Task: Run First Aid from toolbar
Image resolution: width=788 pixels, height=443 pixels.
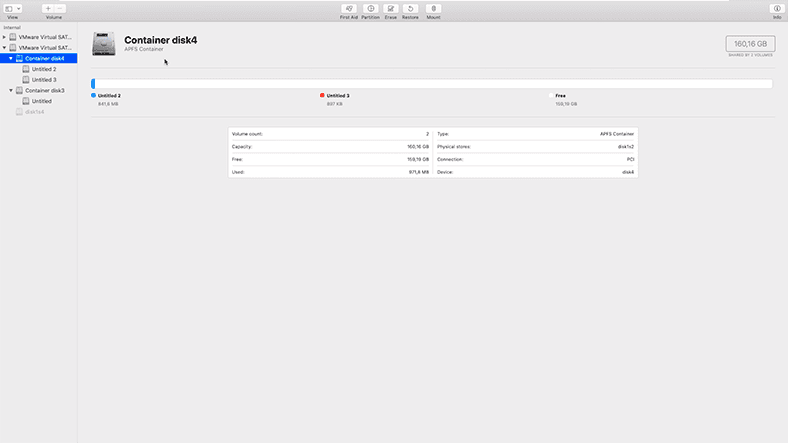Action: pyautogui.click(x=349, y=9)
